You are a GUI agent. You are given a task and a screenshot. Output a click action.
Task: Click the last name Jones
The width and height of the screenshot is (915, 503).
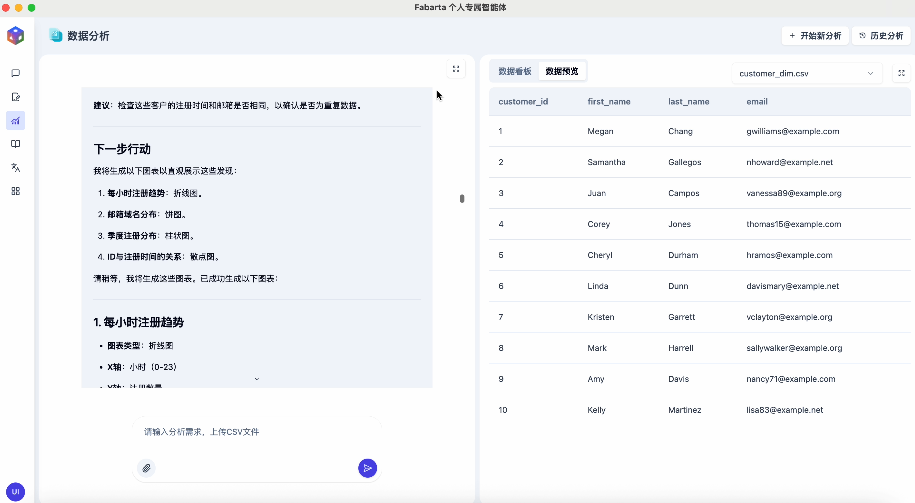tap(679, 224)
